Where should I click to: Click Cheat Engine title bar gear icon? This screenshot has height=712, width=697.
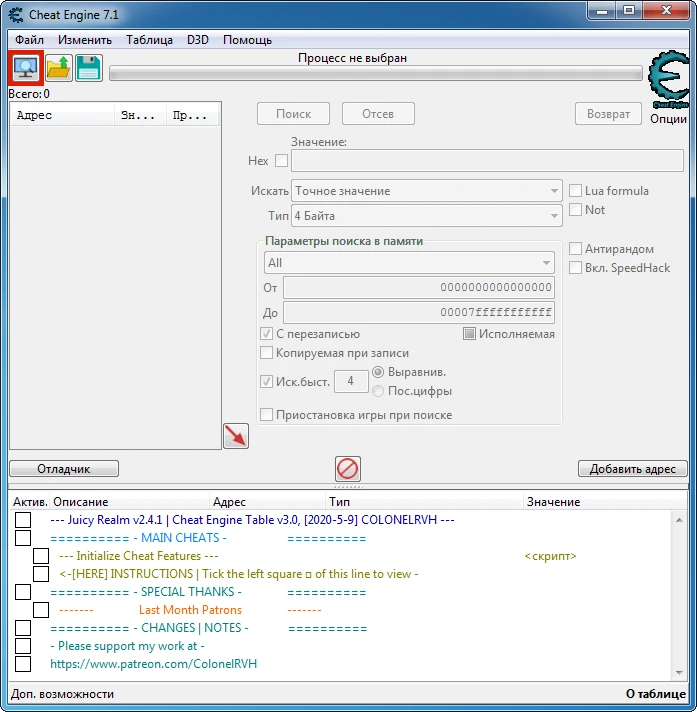click(x=16, y=15)
